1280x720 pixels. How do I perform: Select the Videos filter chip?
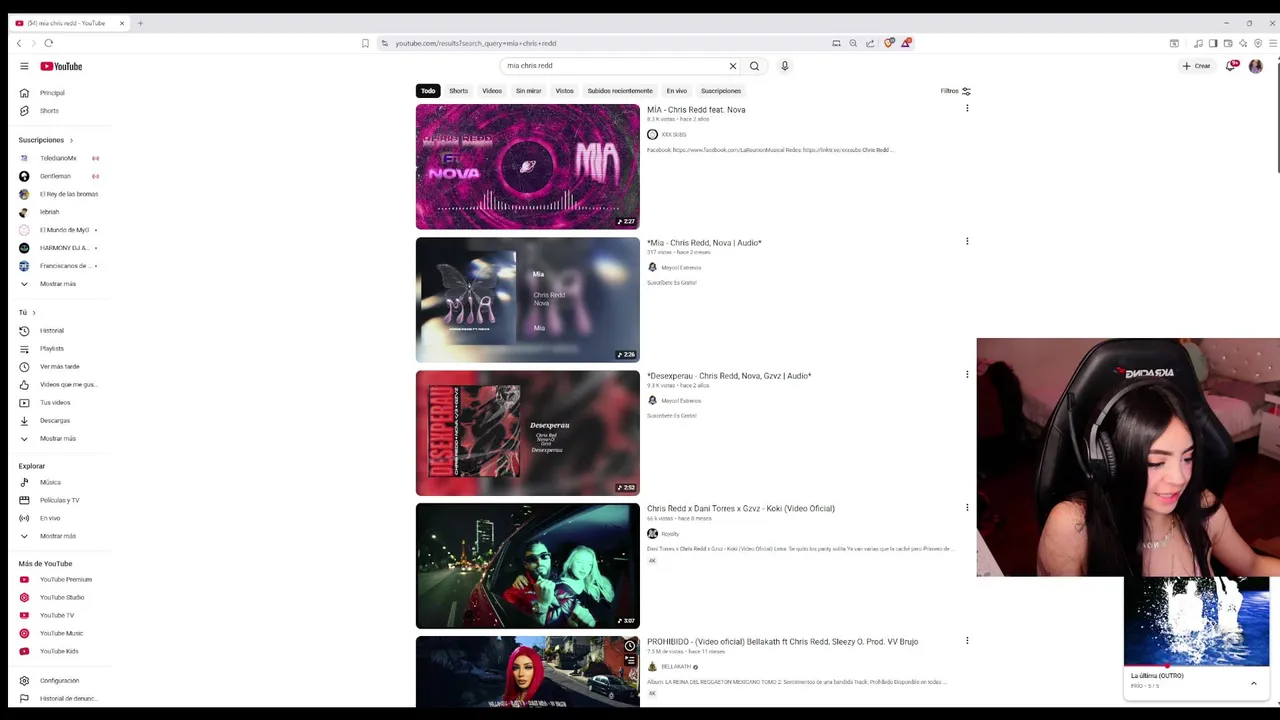(x=492, y=91)
